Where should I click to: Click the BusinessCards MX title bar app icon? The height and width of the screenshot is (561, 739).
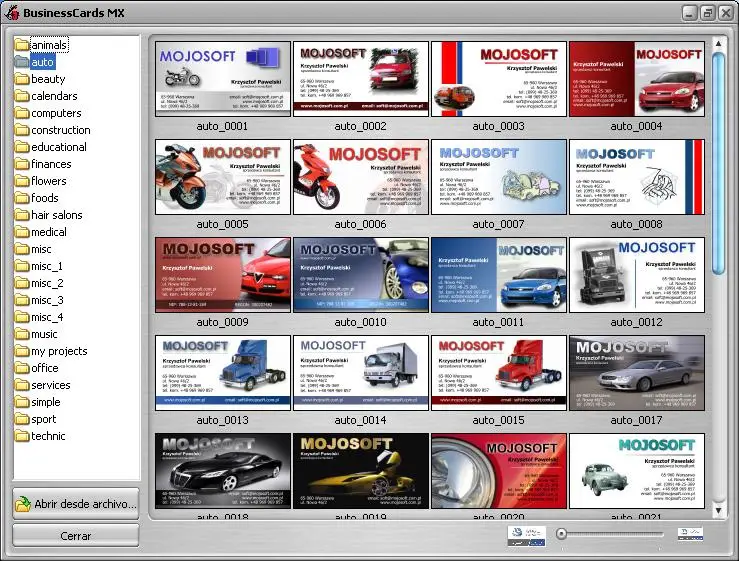pos(12,13)
